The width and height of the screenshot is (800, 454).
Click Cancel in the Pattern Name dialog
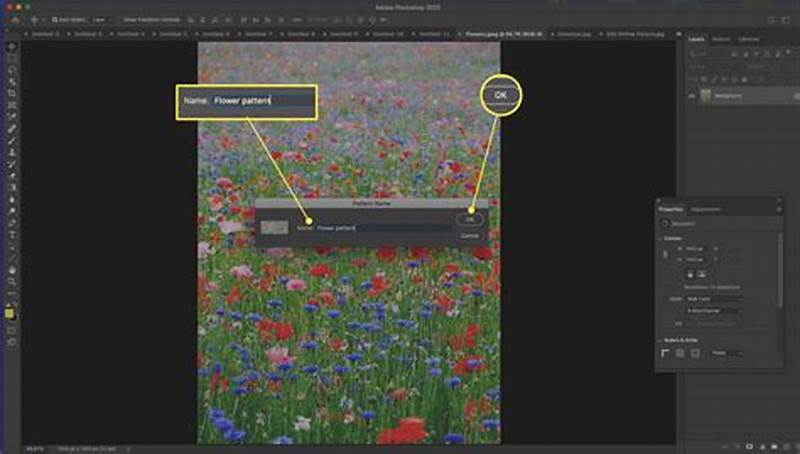[469, 236]
